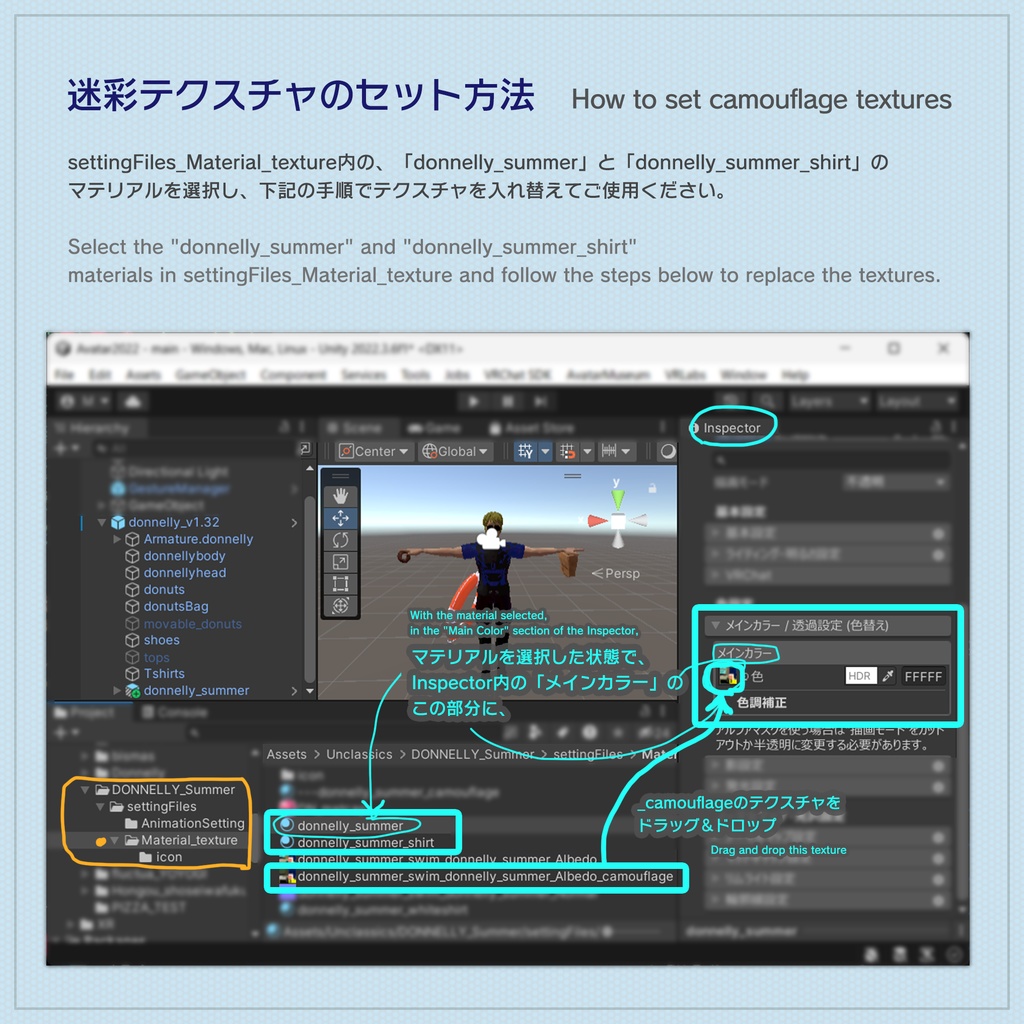The height and width of the screenshot is (1024, 1024).
Task: Collapse the Material_texture folder
Action: 115,840
